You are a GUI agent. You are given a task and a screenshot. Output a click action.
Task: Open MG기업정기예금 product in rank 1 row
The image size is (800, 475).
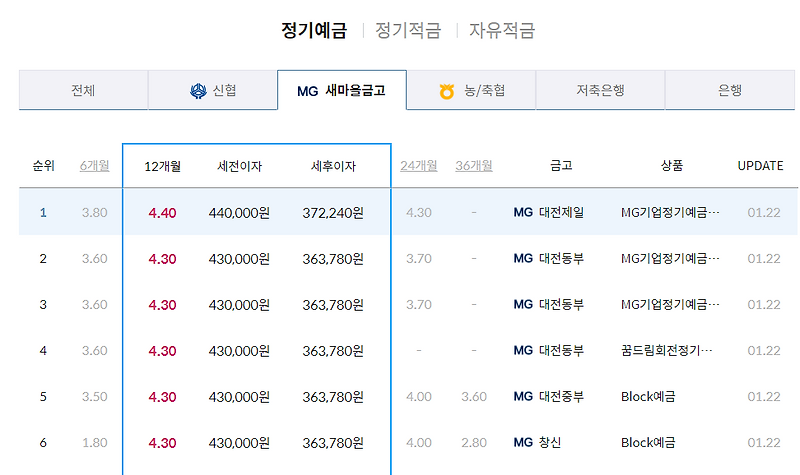pos(670,212)
